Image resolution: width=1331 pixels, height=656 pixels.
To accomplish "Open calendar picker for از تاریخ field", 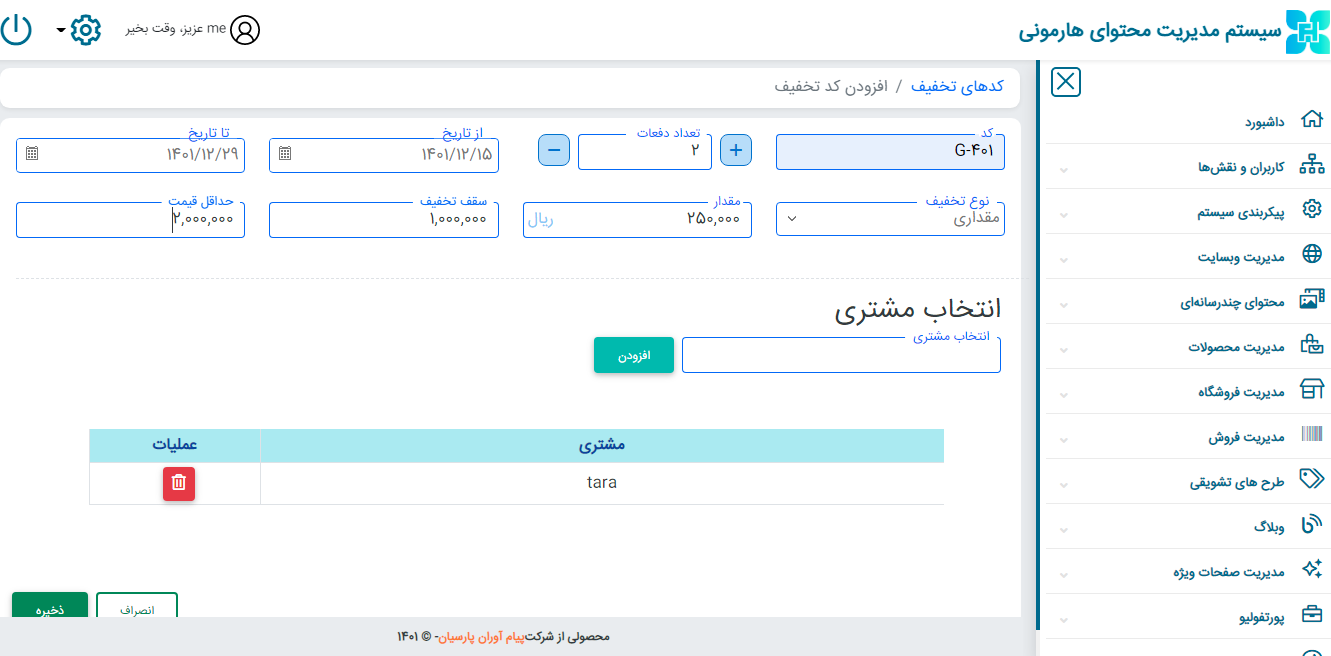I will (x=285, y=154).
